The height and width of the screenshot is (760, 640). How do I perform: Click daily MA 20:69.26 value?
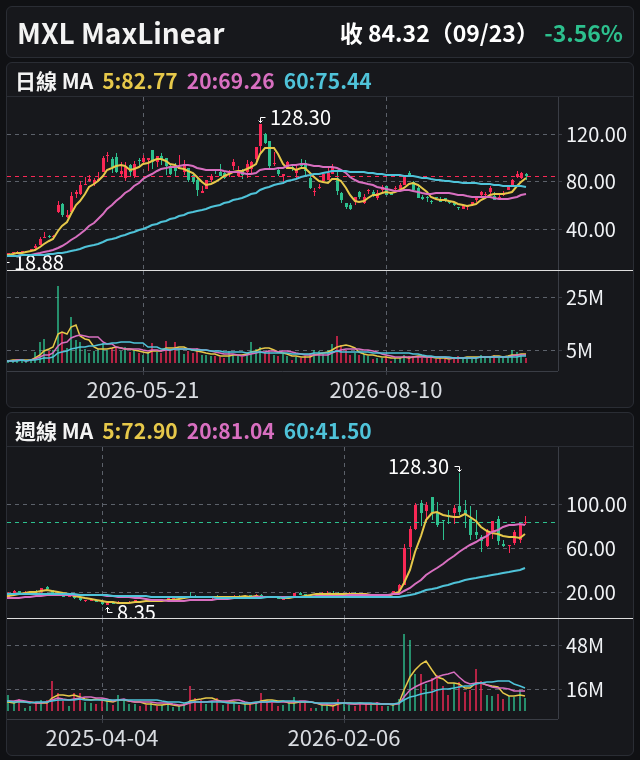[231, 81]
